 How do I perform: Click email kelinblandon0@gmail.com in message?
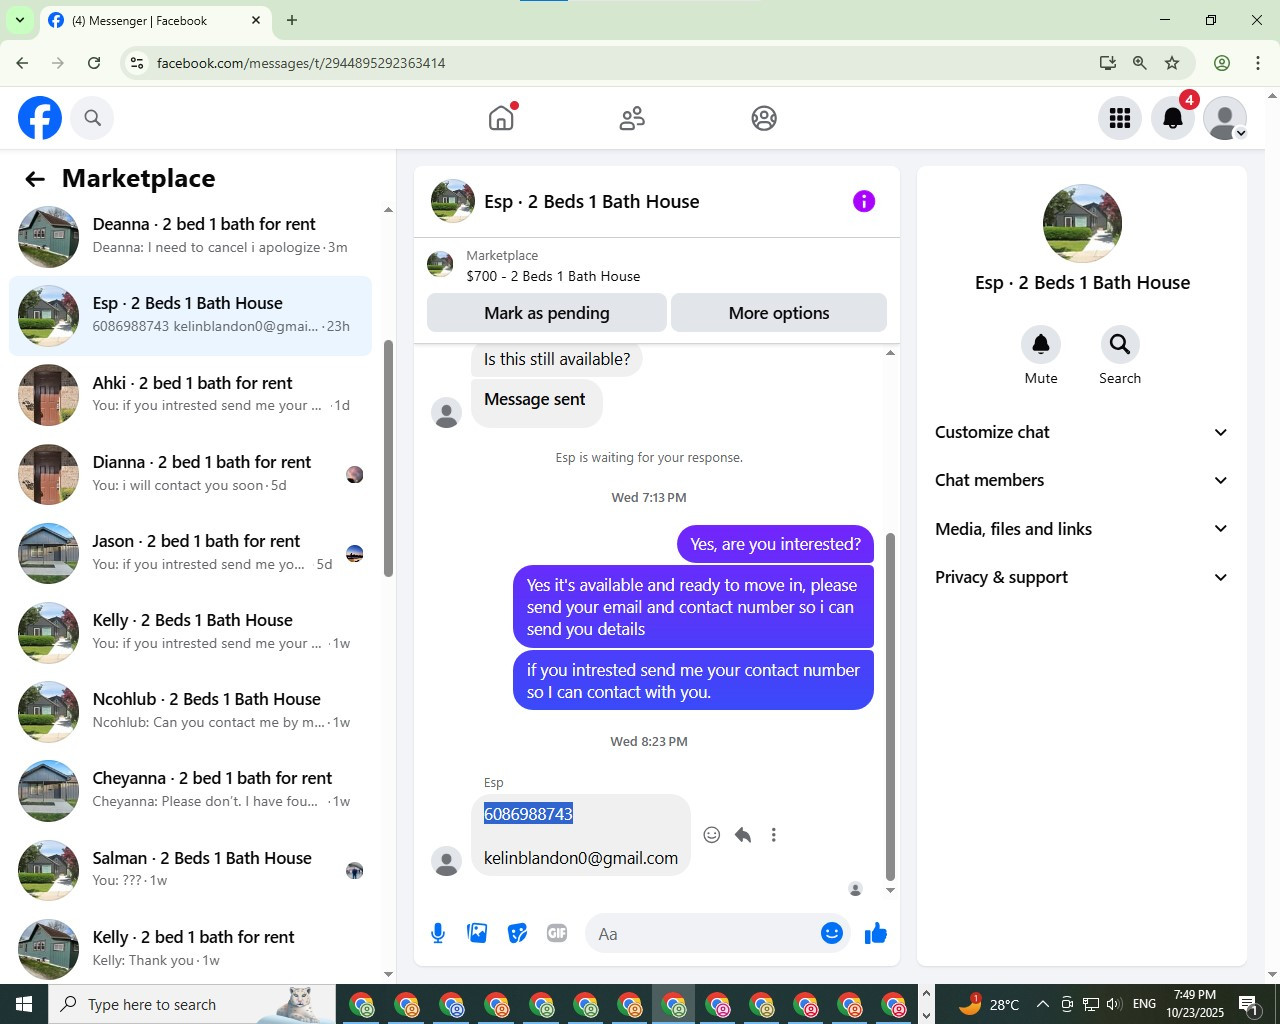pyautogui.click(x=581, y=858)
